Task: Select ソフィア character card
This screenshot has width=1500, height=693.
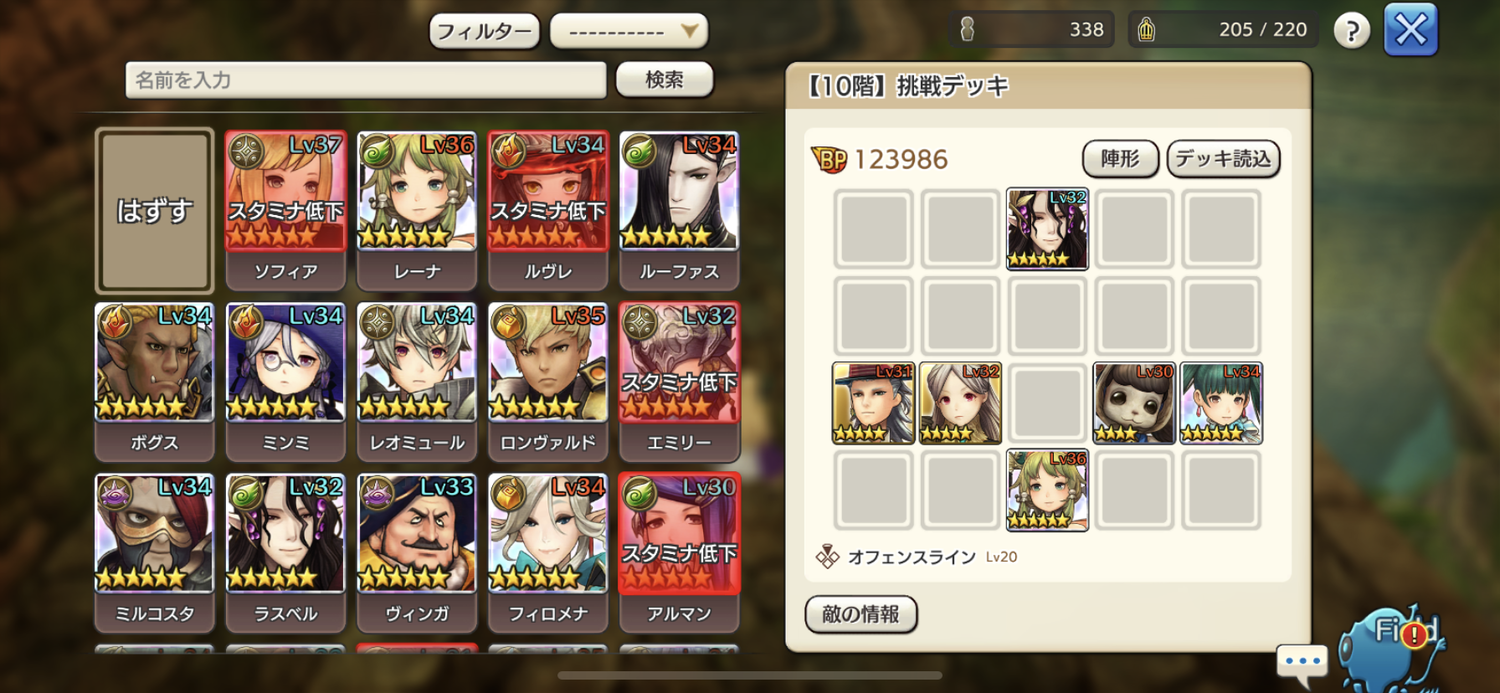Action: (x=286, y=211)
